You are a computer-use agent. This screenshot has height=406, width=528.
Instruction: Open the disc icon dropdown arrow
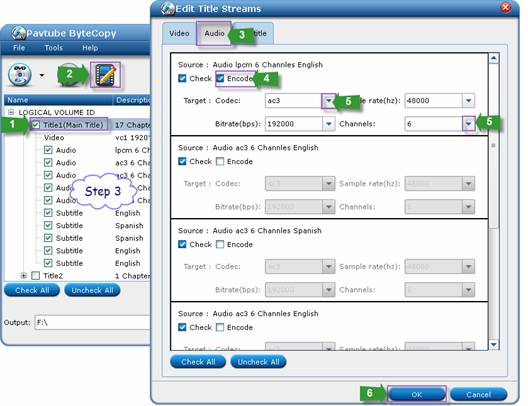pos(42,75)
